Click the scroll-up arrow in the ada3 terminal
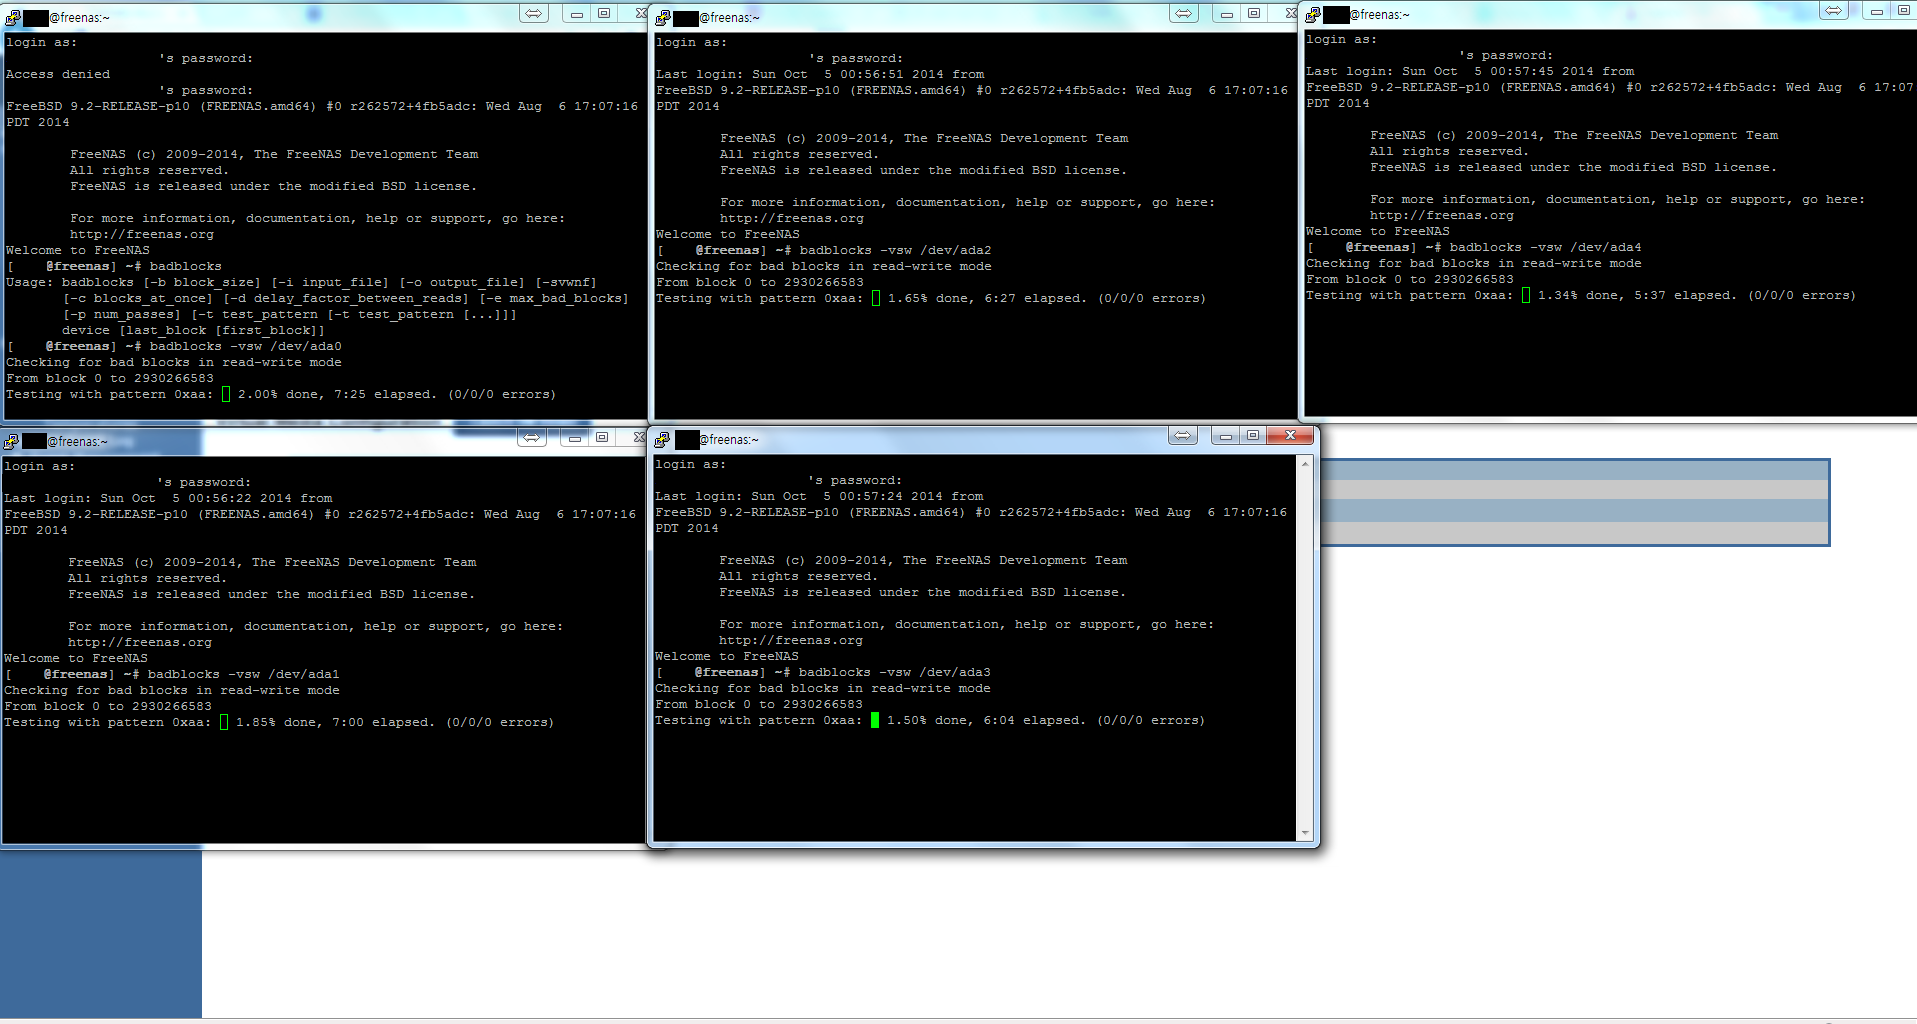The image size is (1917, 1024). click(1305, 464)
